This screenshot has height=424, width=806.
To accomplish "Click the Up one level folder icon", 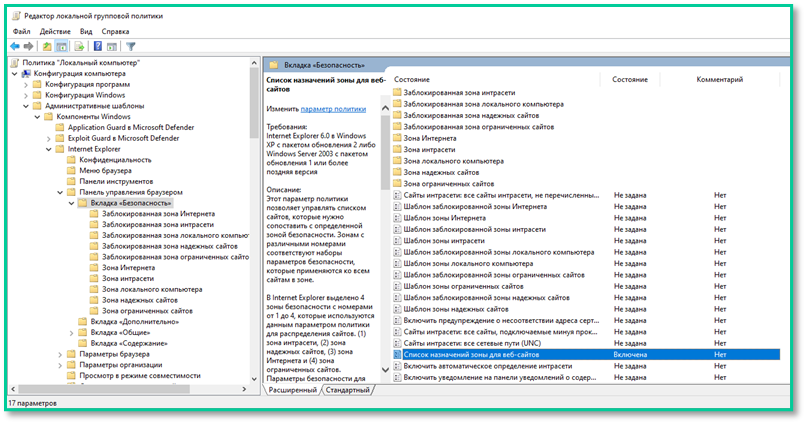I will [x=47, y=46].
